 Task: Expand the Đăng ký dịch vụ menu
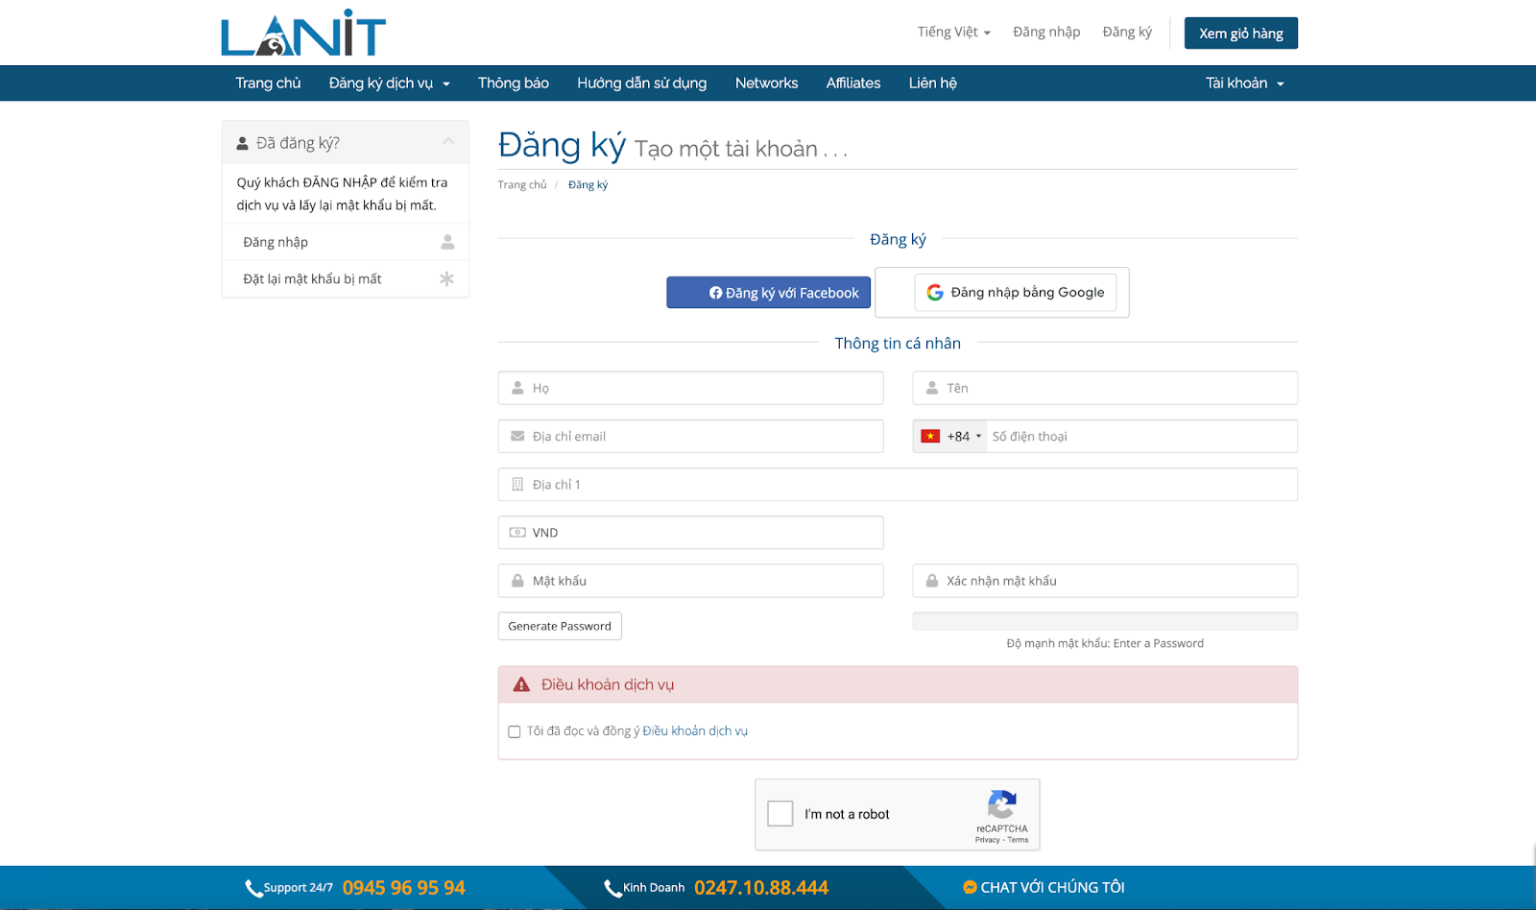(389, 83)
